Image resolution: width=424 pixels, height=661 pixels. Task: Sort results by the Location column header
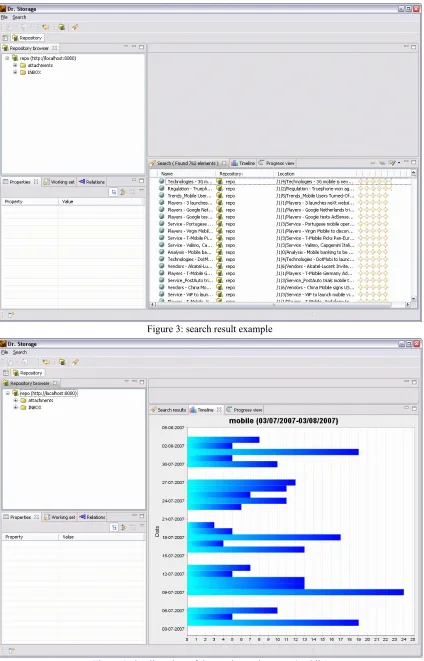(x=316, y=174)
